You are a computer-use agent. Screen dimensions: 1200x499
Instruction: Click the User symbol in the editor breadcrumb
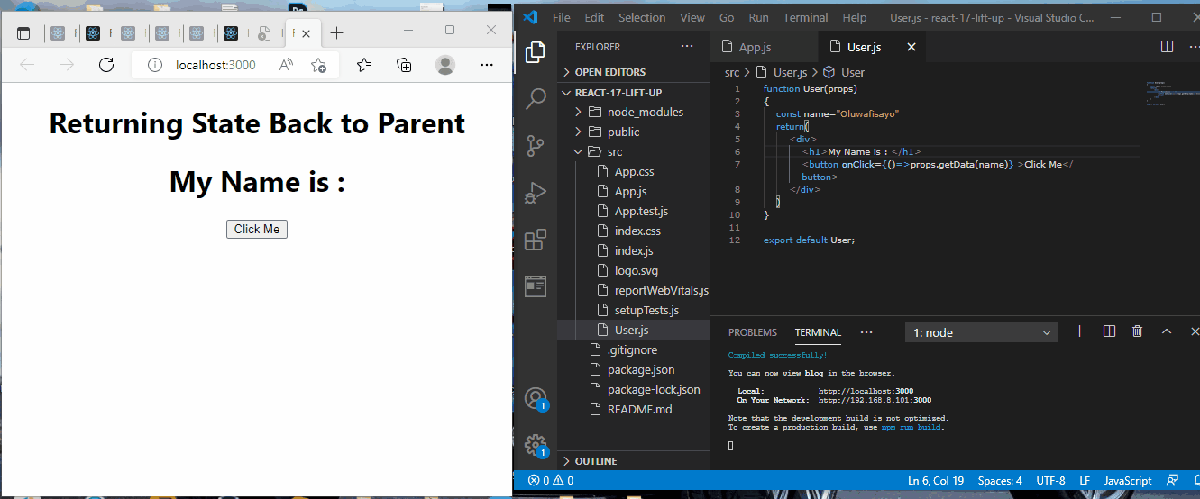[x=844, y=72]
